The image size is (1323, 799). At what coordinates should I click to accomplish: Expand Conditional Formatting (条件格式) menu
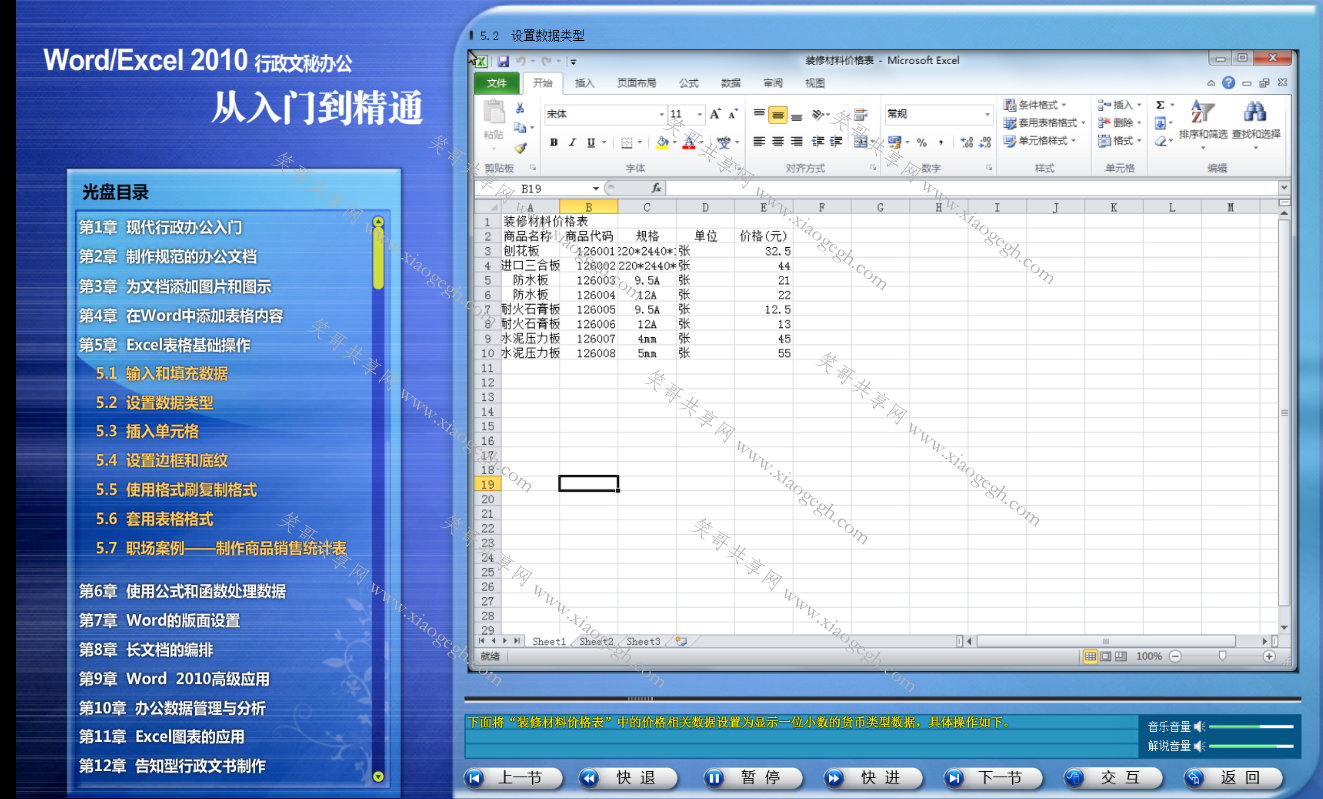pos(1035,105)
